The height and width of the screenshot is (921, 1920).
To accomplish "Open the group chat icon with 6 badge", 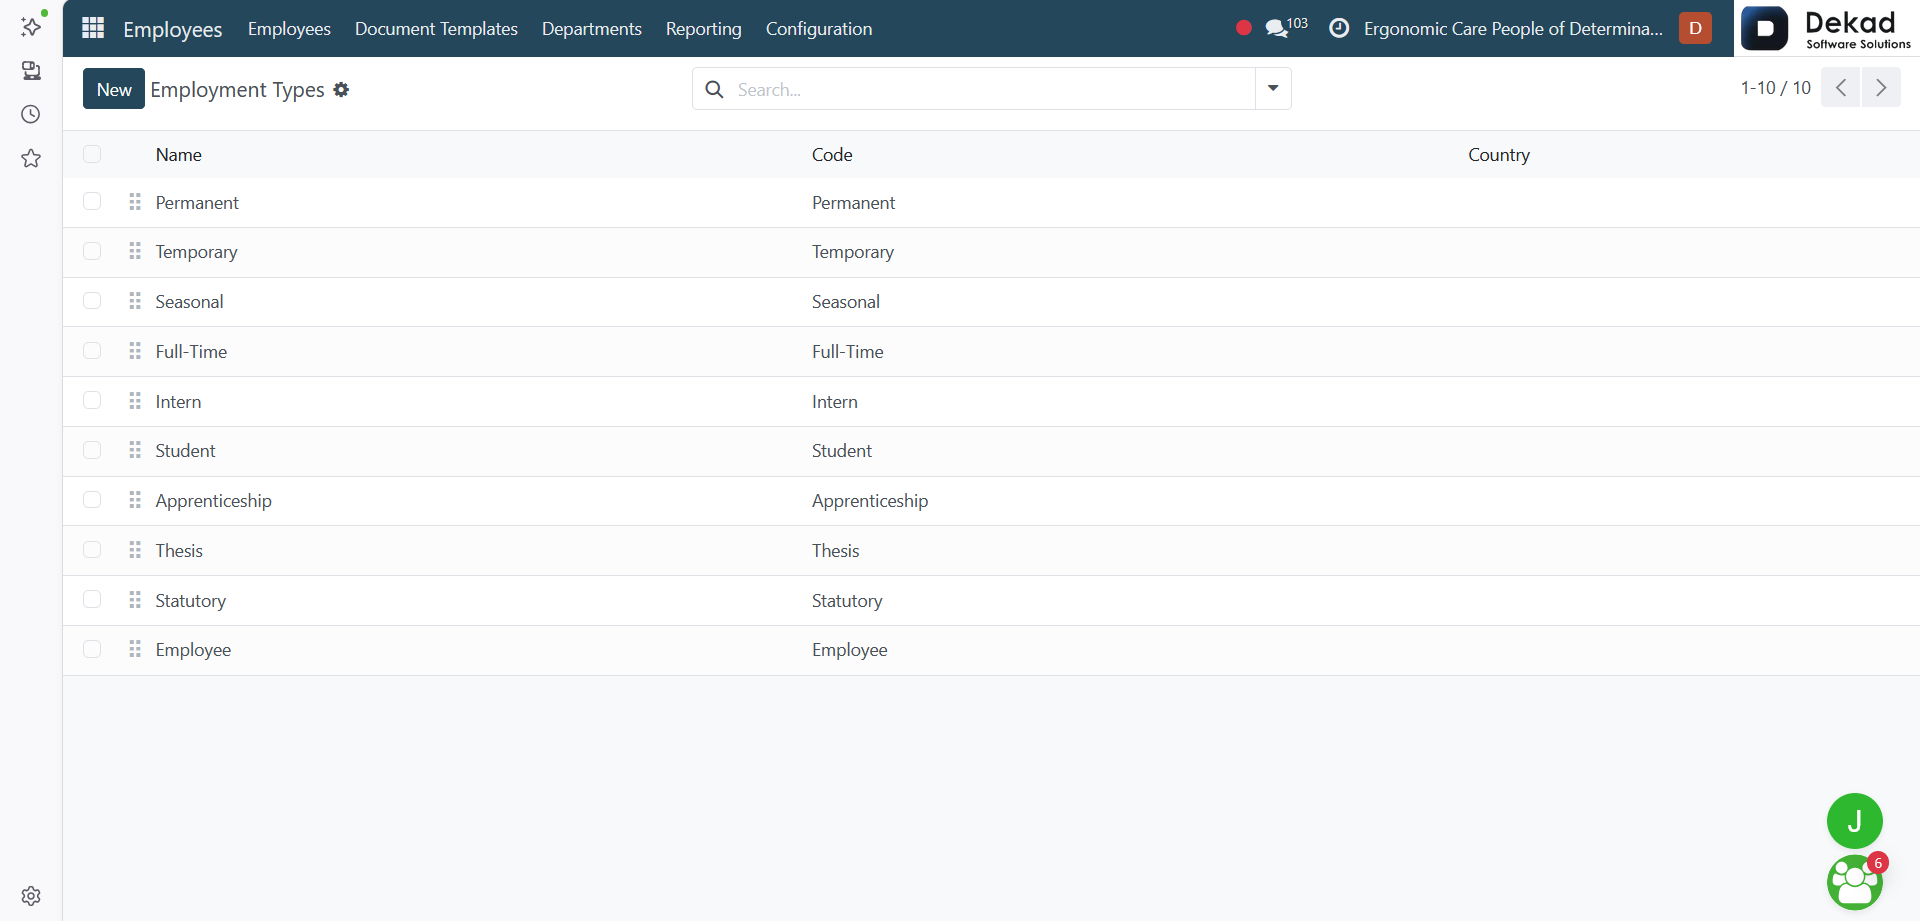I will (x=1855, y=882).
